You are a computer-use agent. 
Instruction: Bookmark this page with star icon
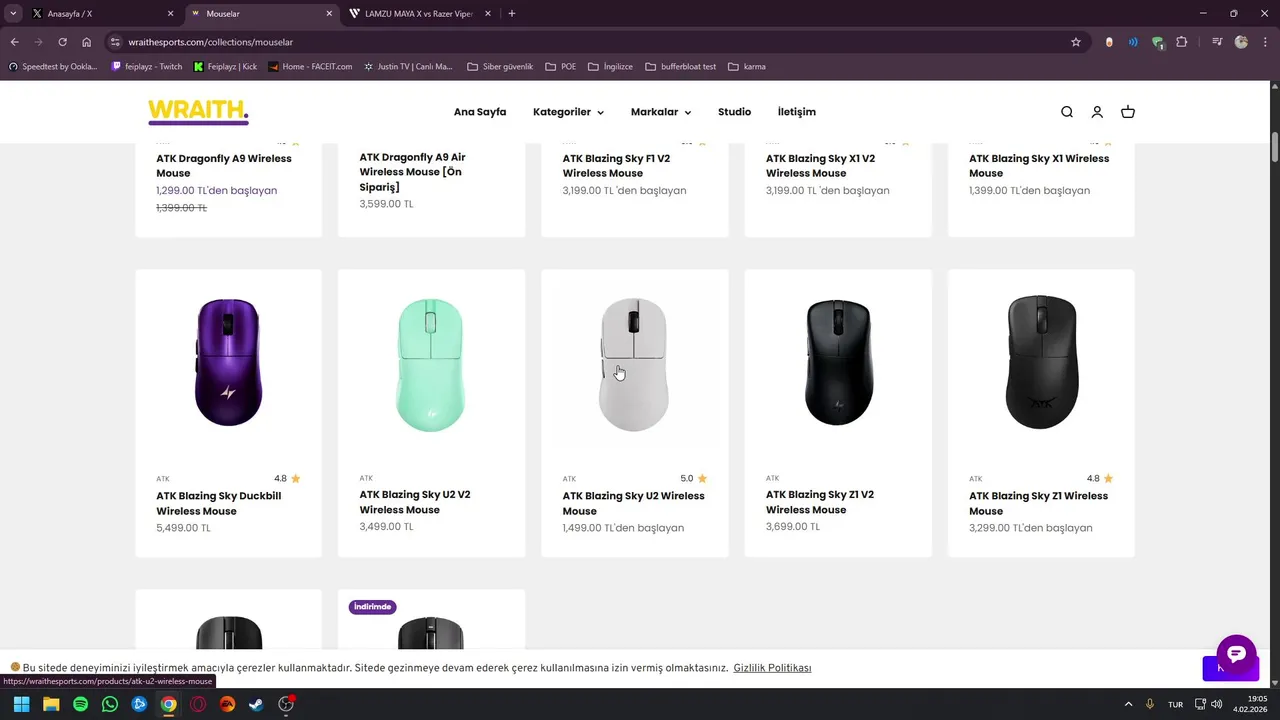(x=1076, y=42)
